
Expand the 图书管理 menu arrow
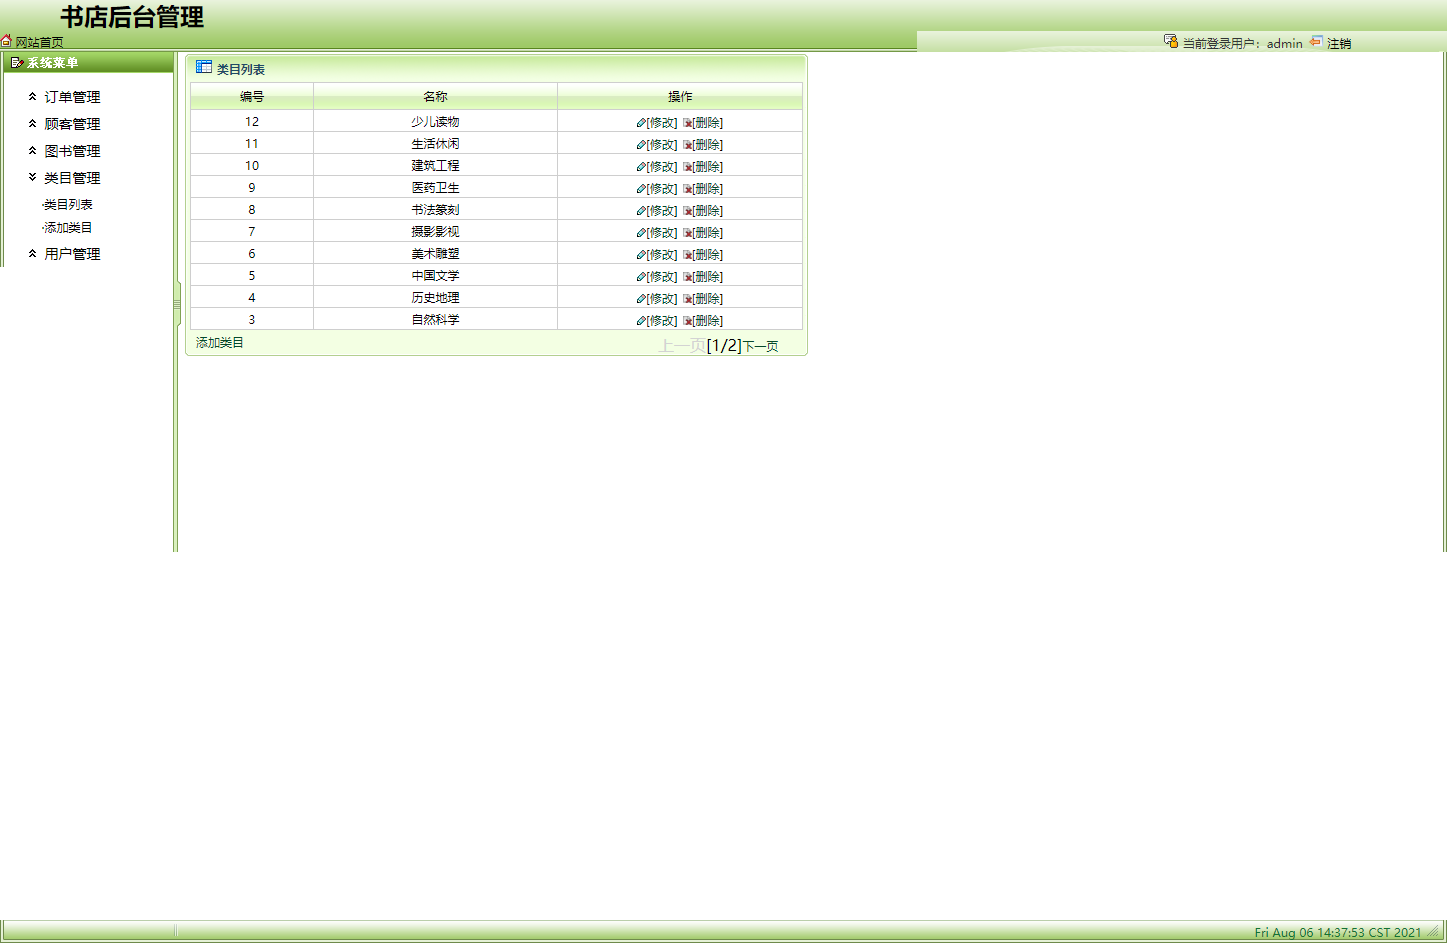[x=32, y=151]
